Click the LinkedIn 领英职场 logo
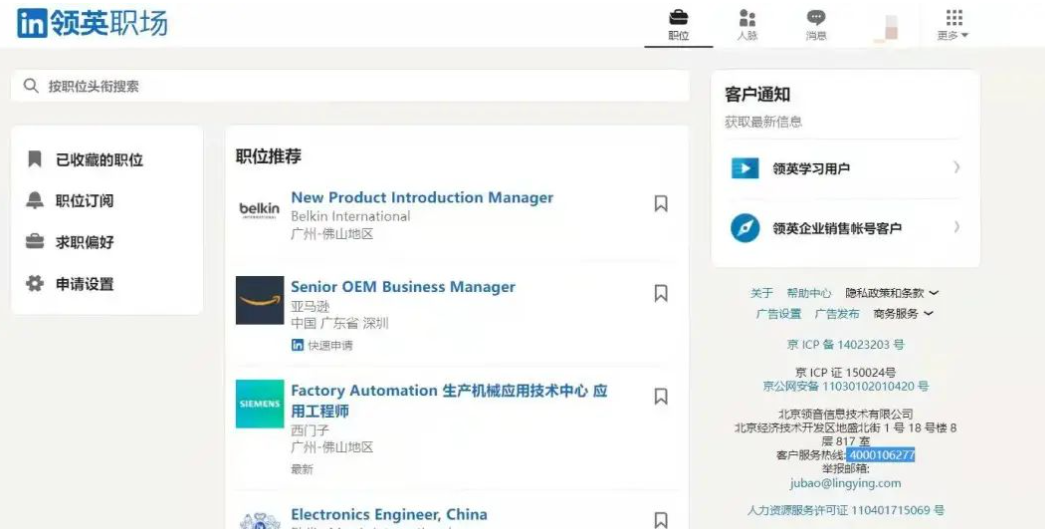1045x529 pixels. tap(92, 23)
